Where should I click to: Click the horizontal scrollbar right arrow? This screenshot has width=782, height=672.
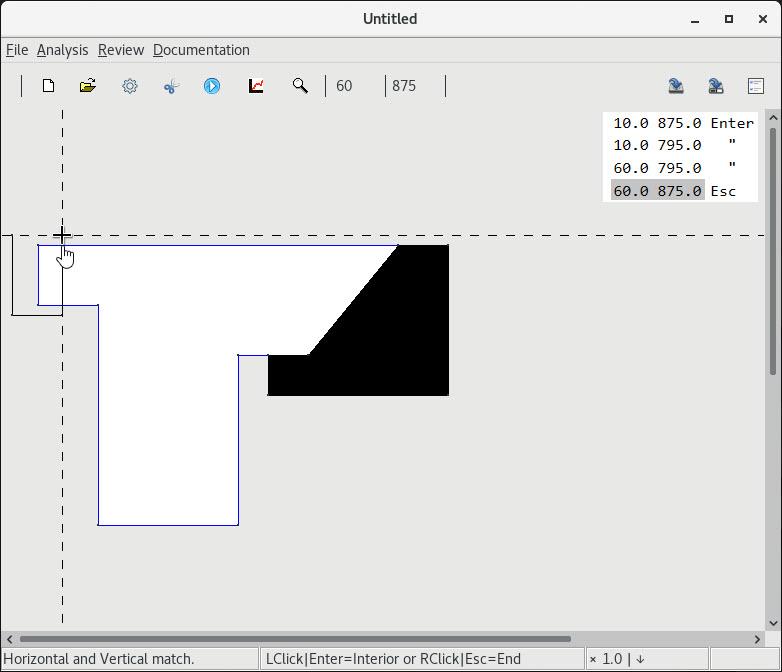[x=757, y=639]
